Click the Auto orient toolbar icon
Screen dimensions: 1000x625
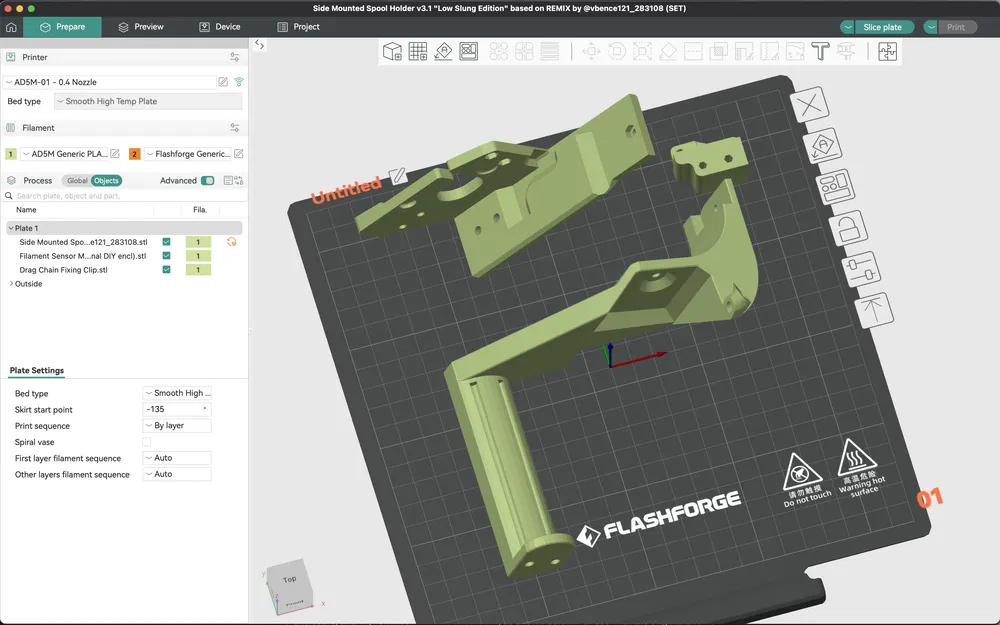(443, 52)
